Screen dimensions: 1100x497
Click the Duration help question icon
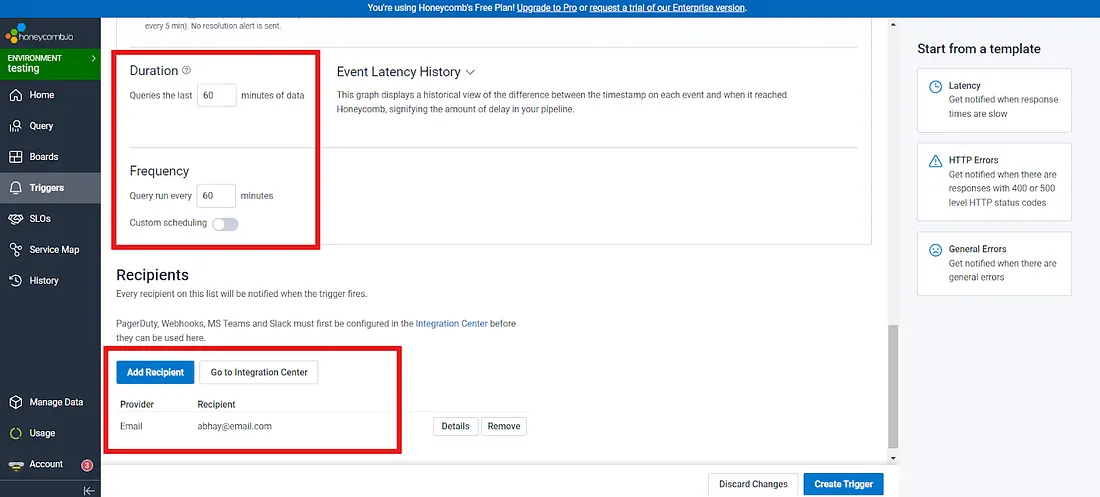[x=187, y=71]
